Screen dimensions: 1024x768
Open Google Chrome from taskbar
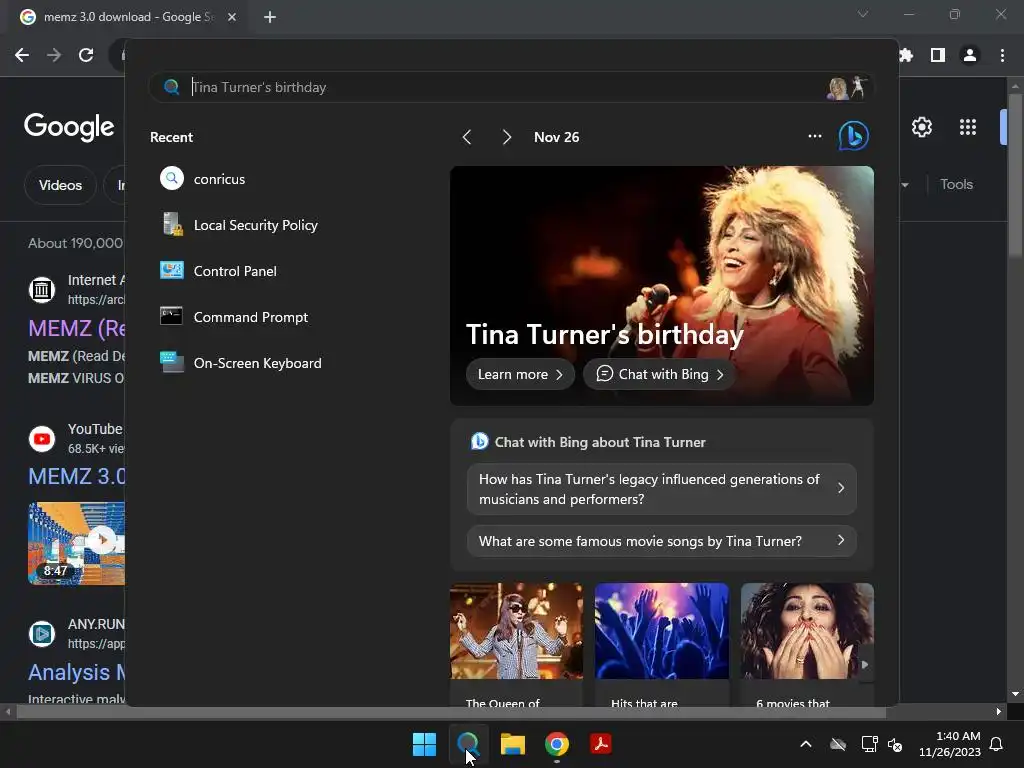pyautogui.click(x=556, y=744)
